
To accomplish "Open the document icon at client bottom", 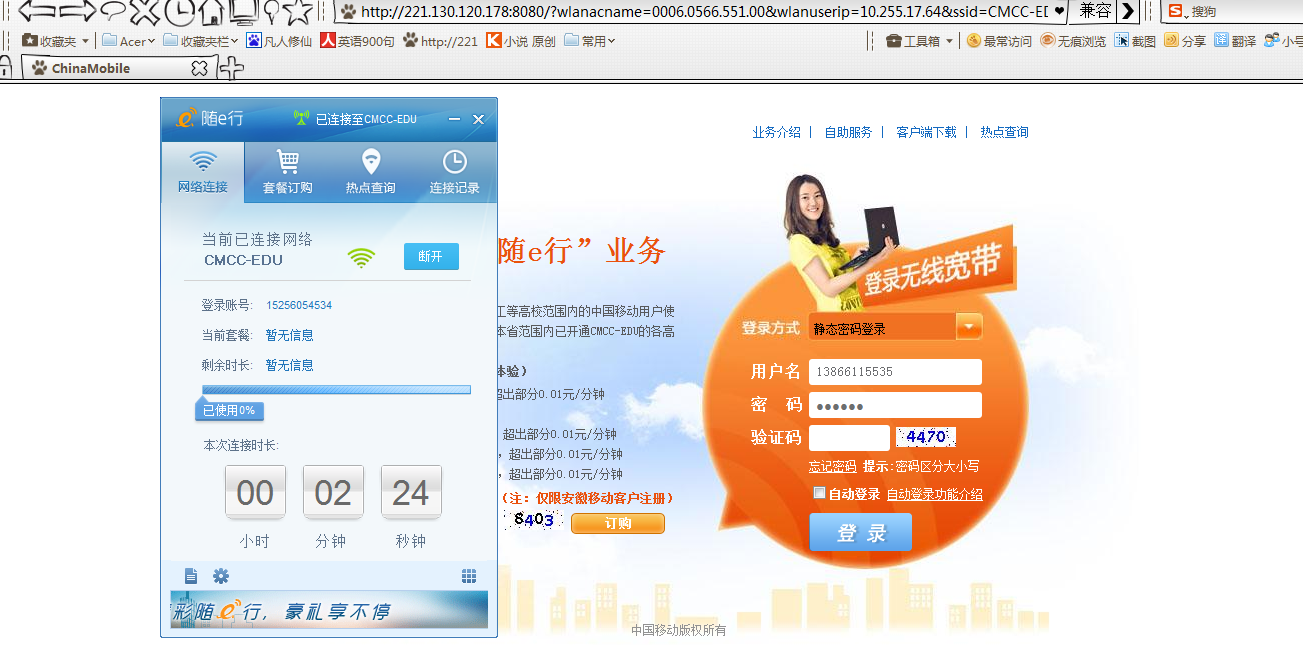I will coord(191,576).
